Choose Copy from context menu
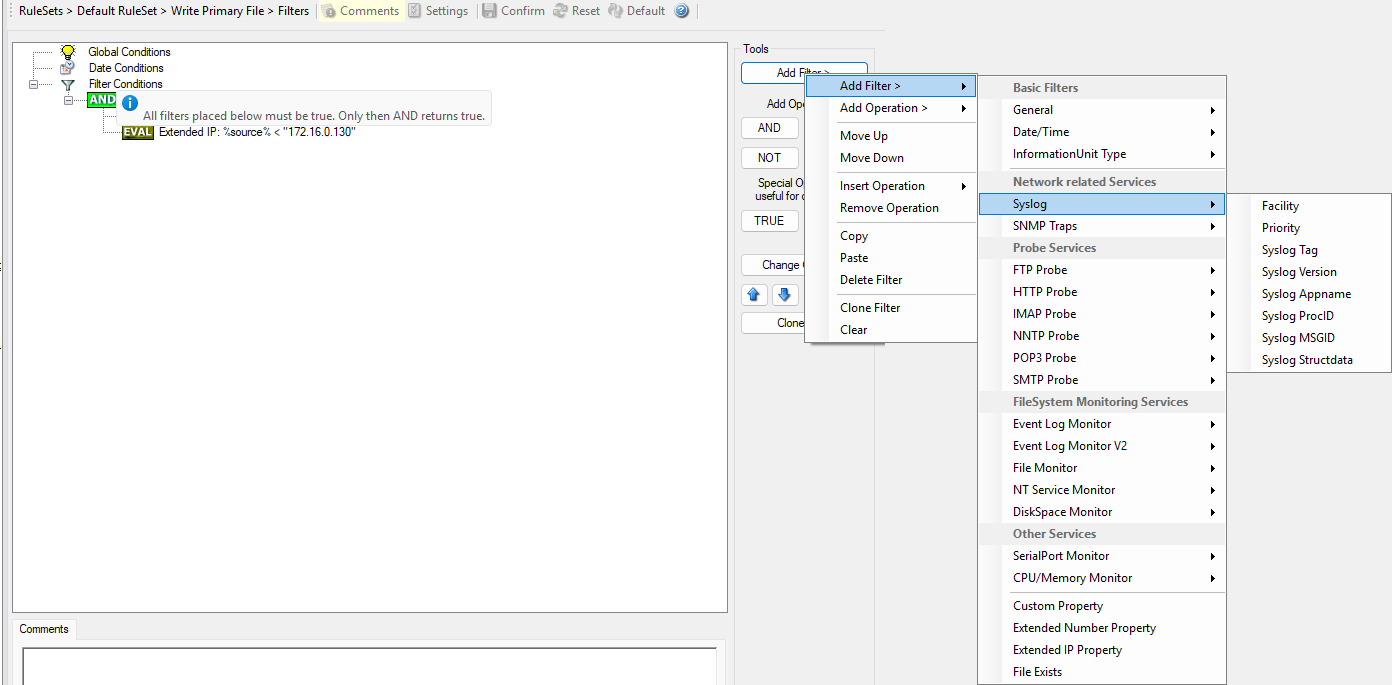 (891, 236)
